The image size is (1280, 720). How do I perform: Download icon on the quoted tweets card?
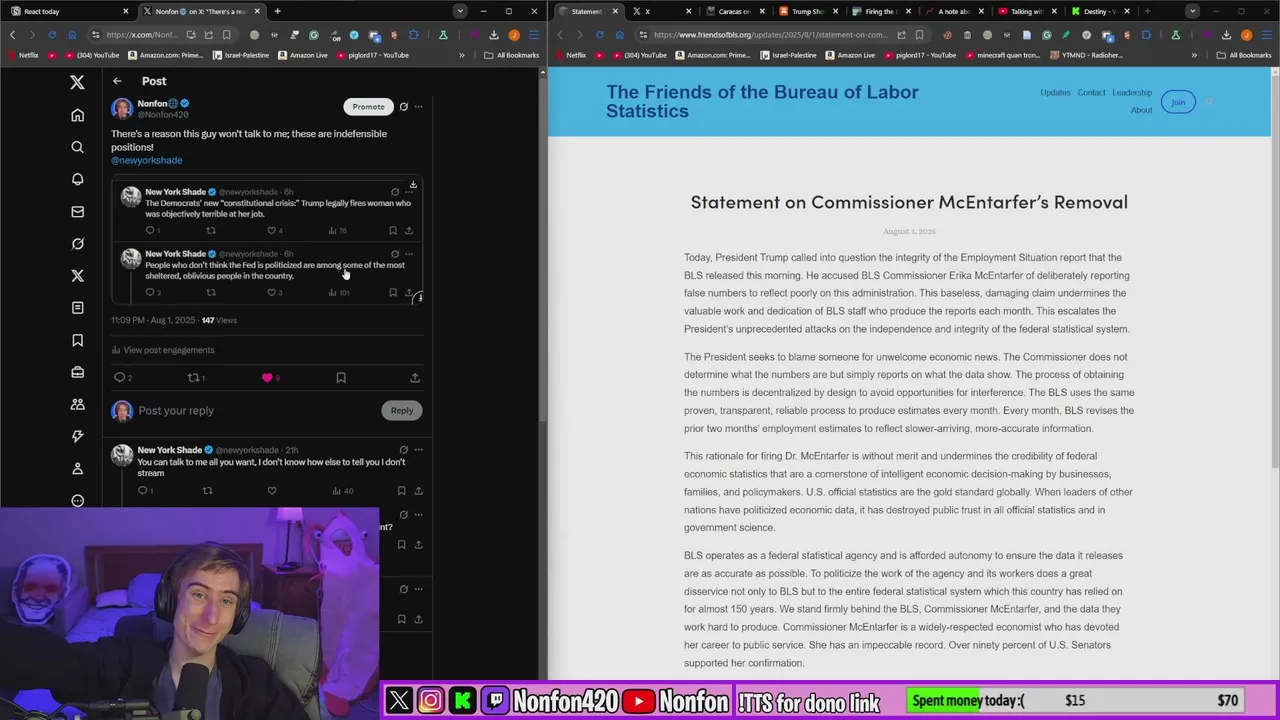[413, 185]
